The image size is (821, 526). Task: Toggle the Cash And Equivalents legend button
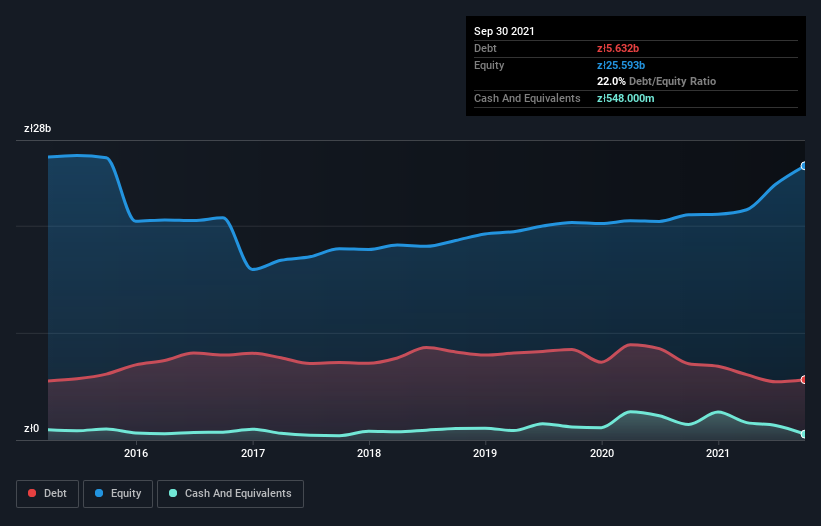pyautogui.click(x=230, y=494)
